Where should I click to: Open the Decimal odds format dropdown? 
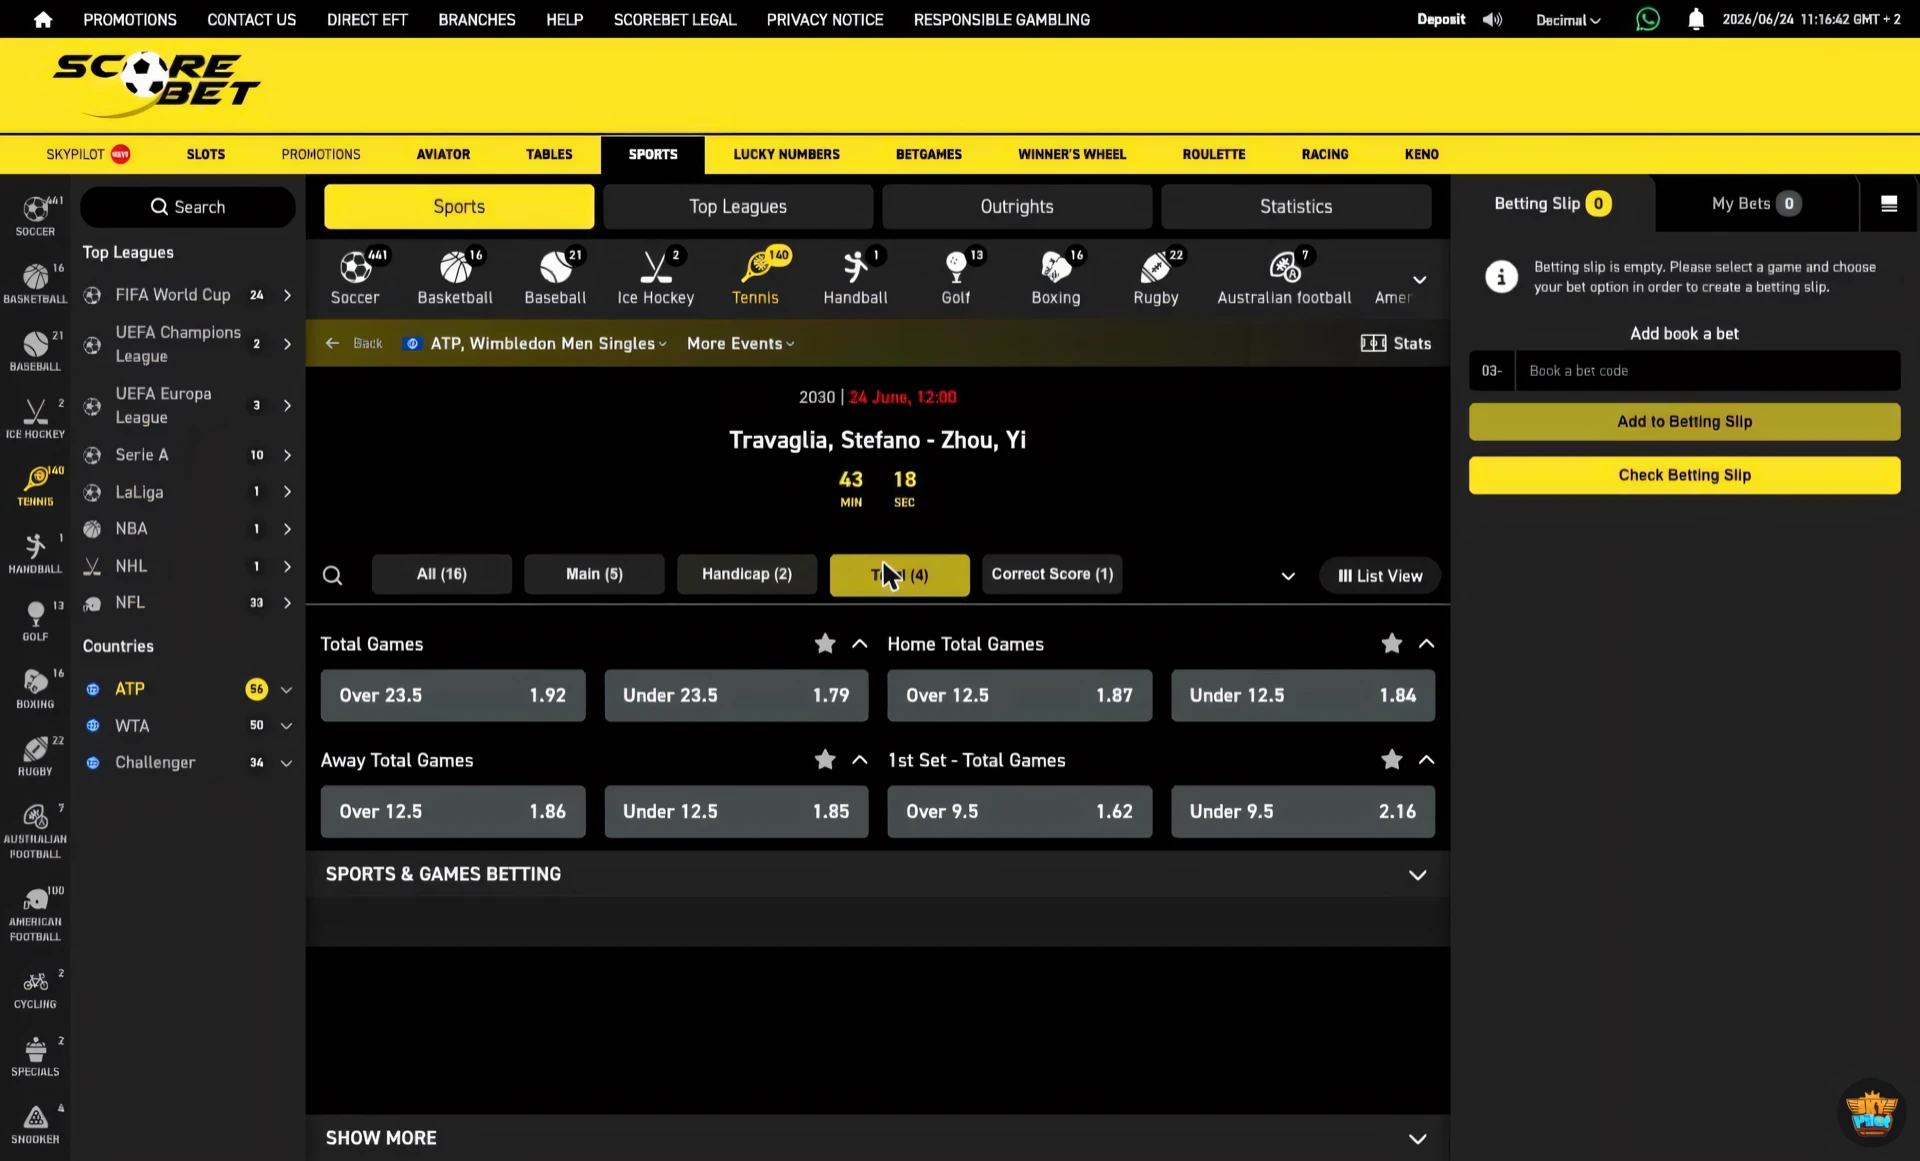(1567, 20)
